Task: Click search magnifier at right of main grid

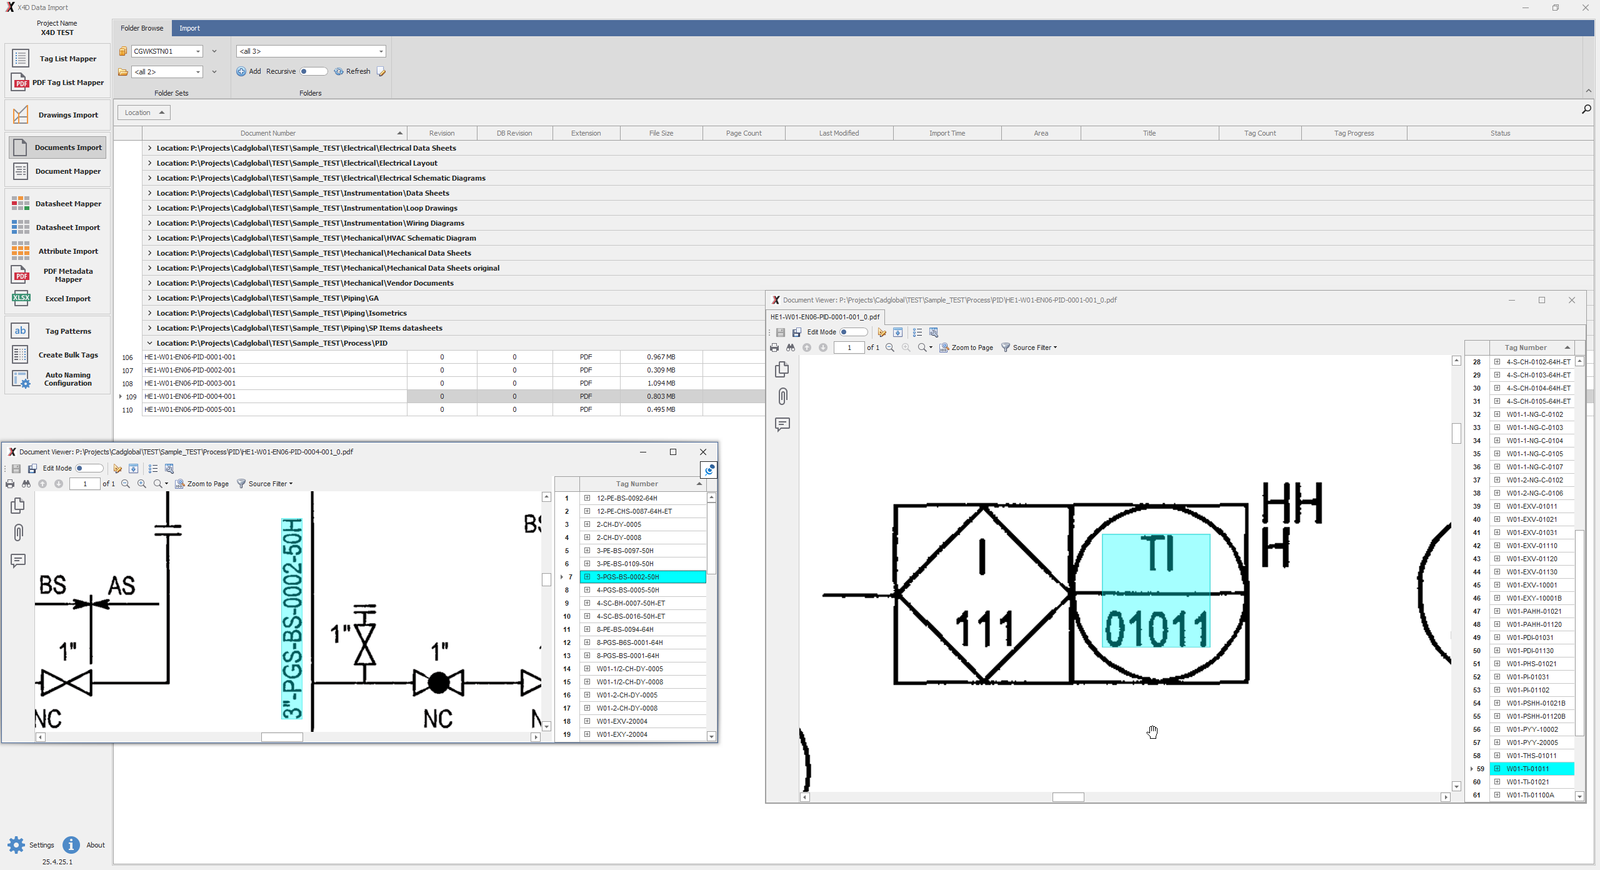Action: tap(1586, 109)
